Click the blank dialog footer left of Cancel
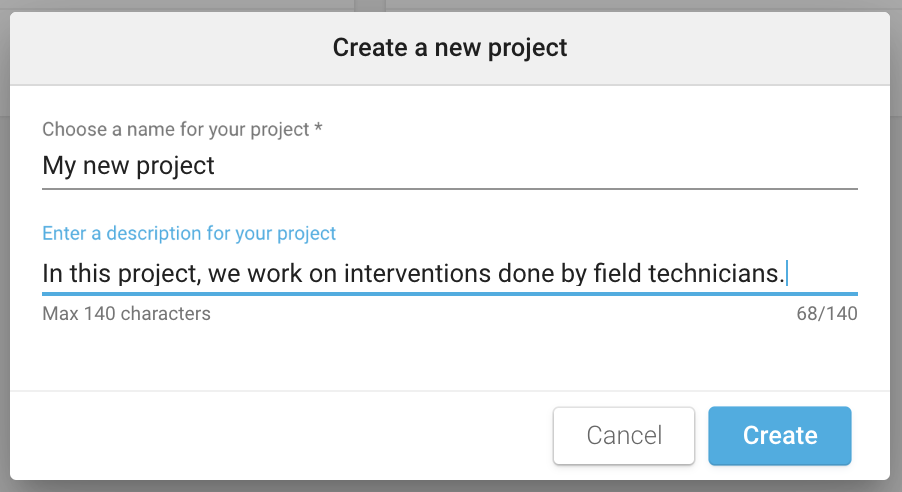902x492 pixels. click(x=280, y=436)
